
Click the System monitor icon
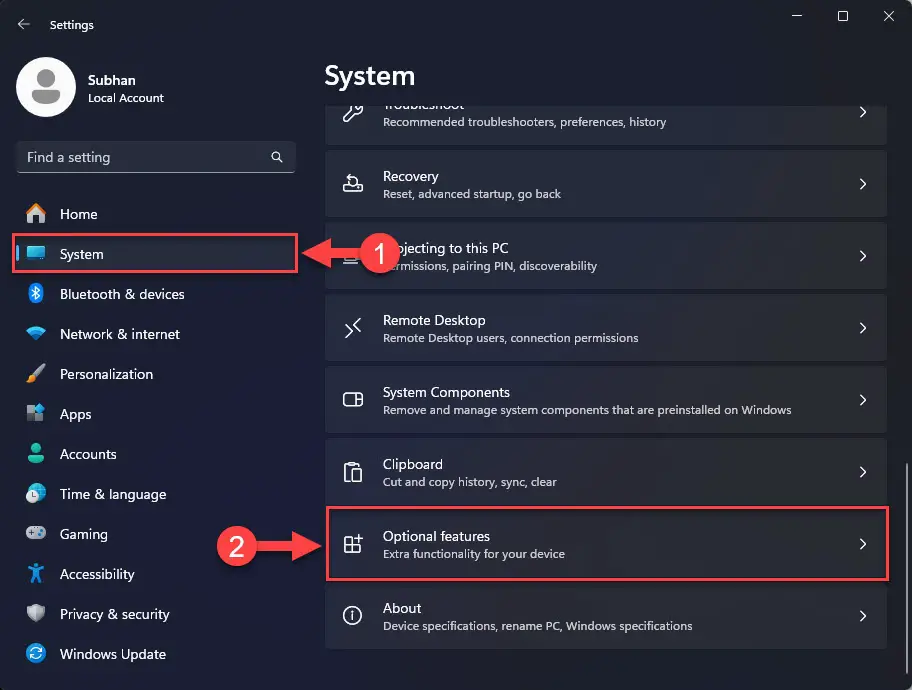click(36, 253)
